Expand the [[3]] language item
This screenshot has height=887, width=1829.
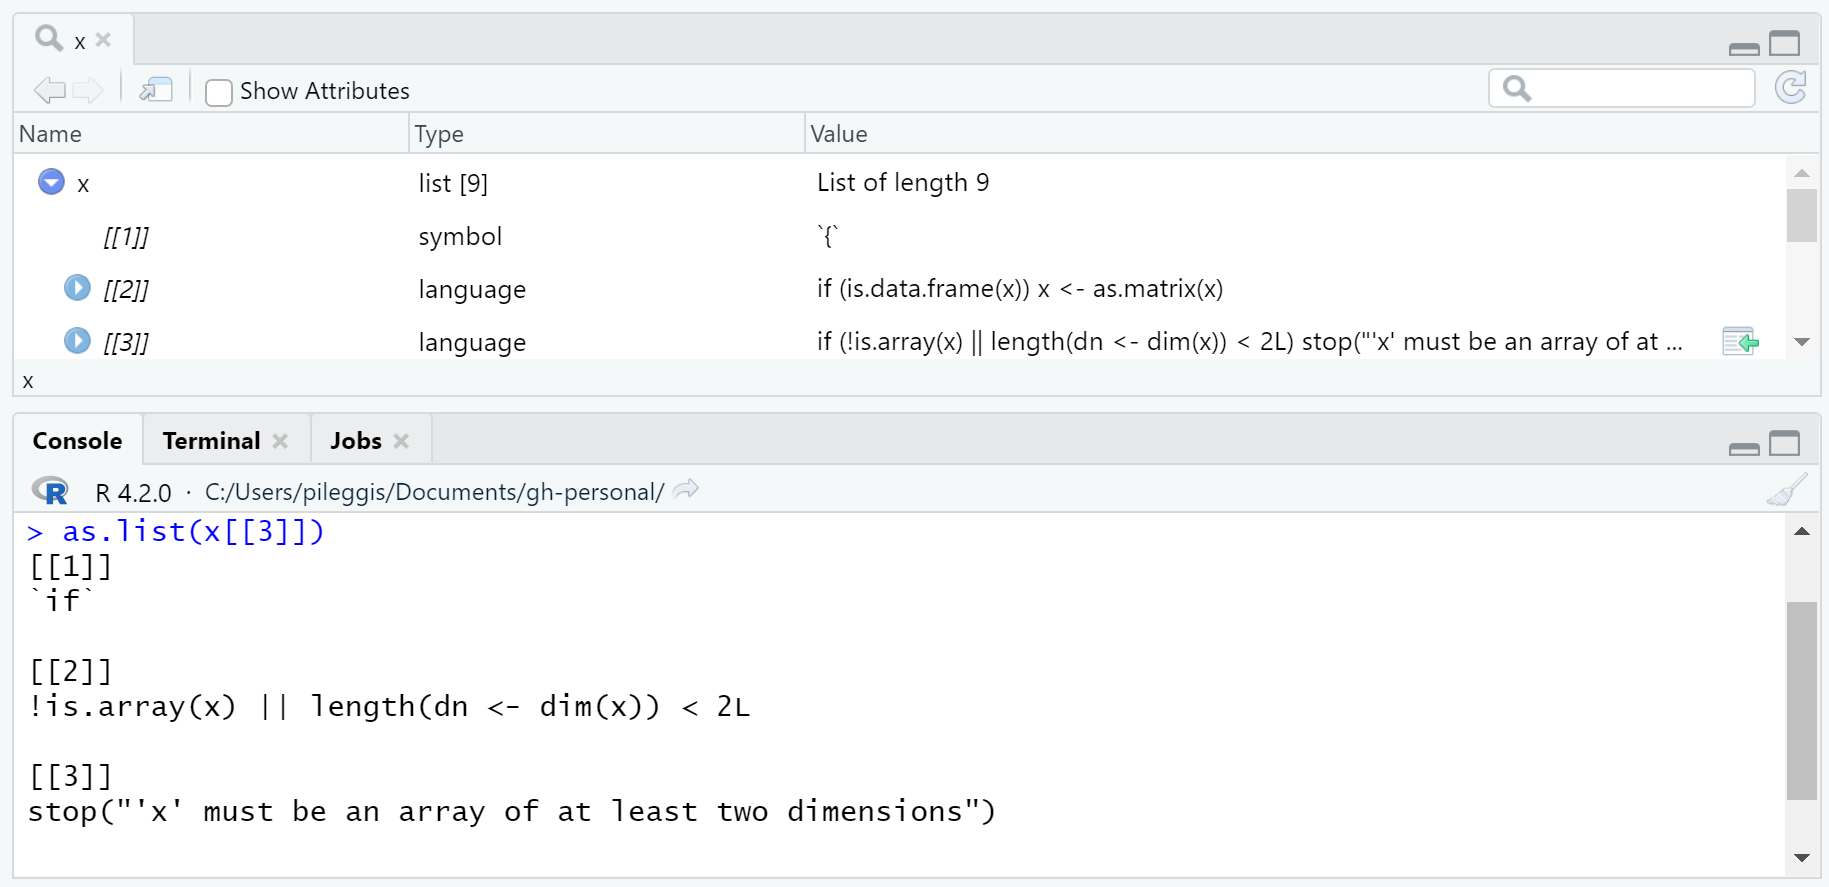coord(77,341)
